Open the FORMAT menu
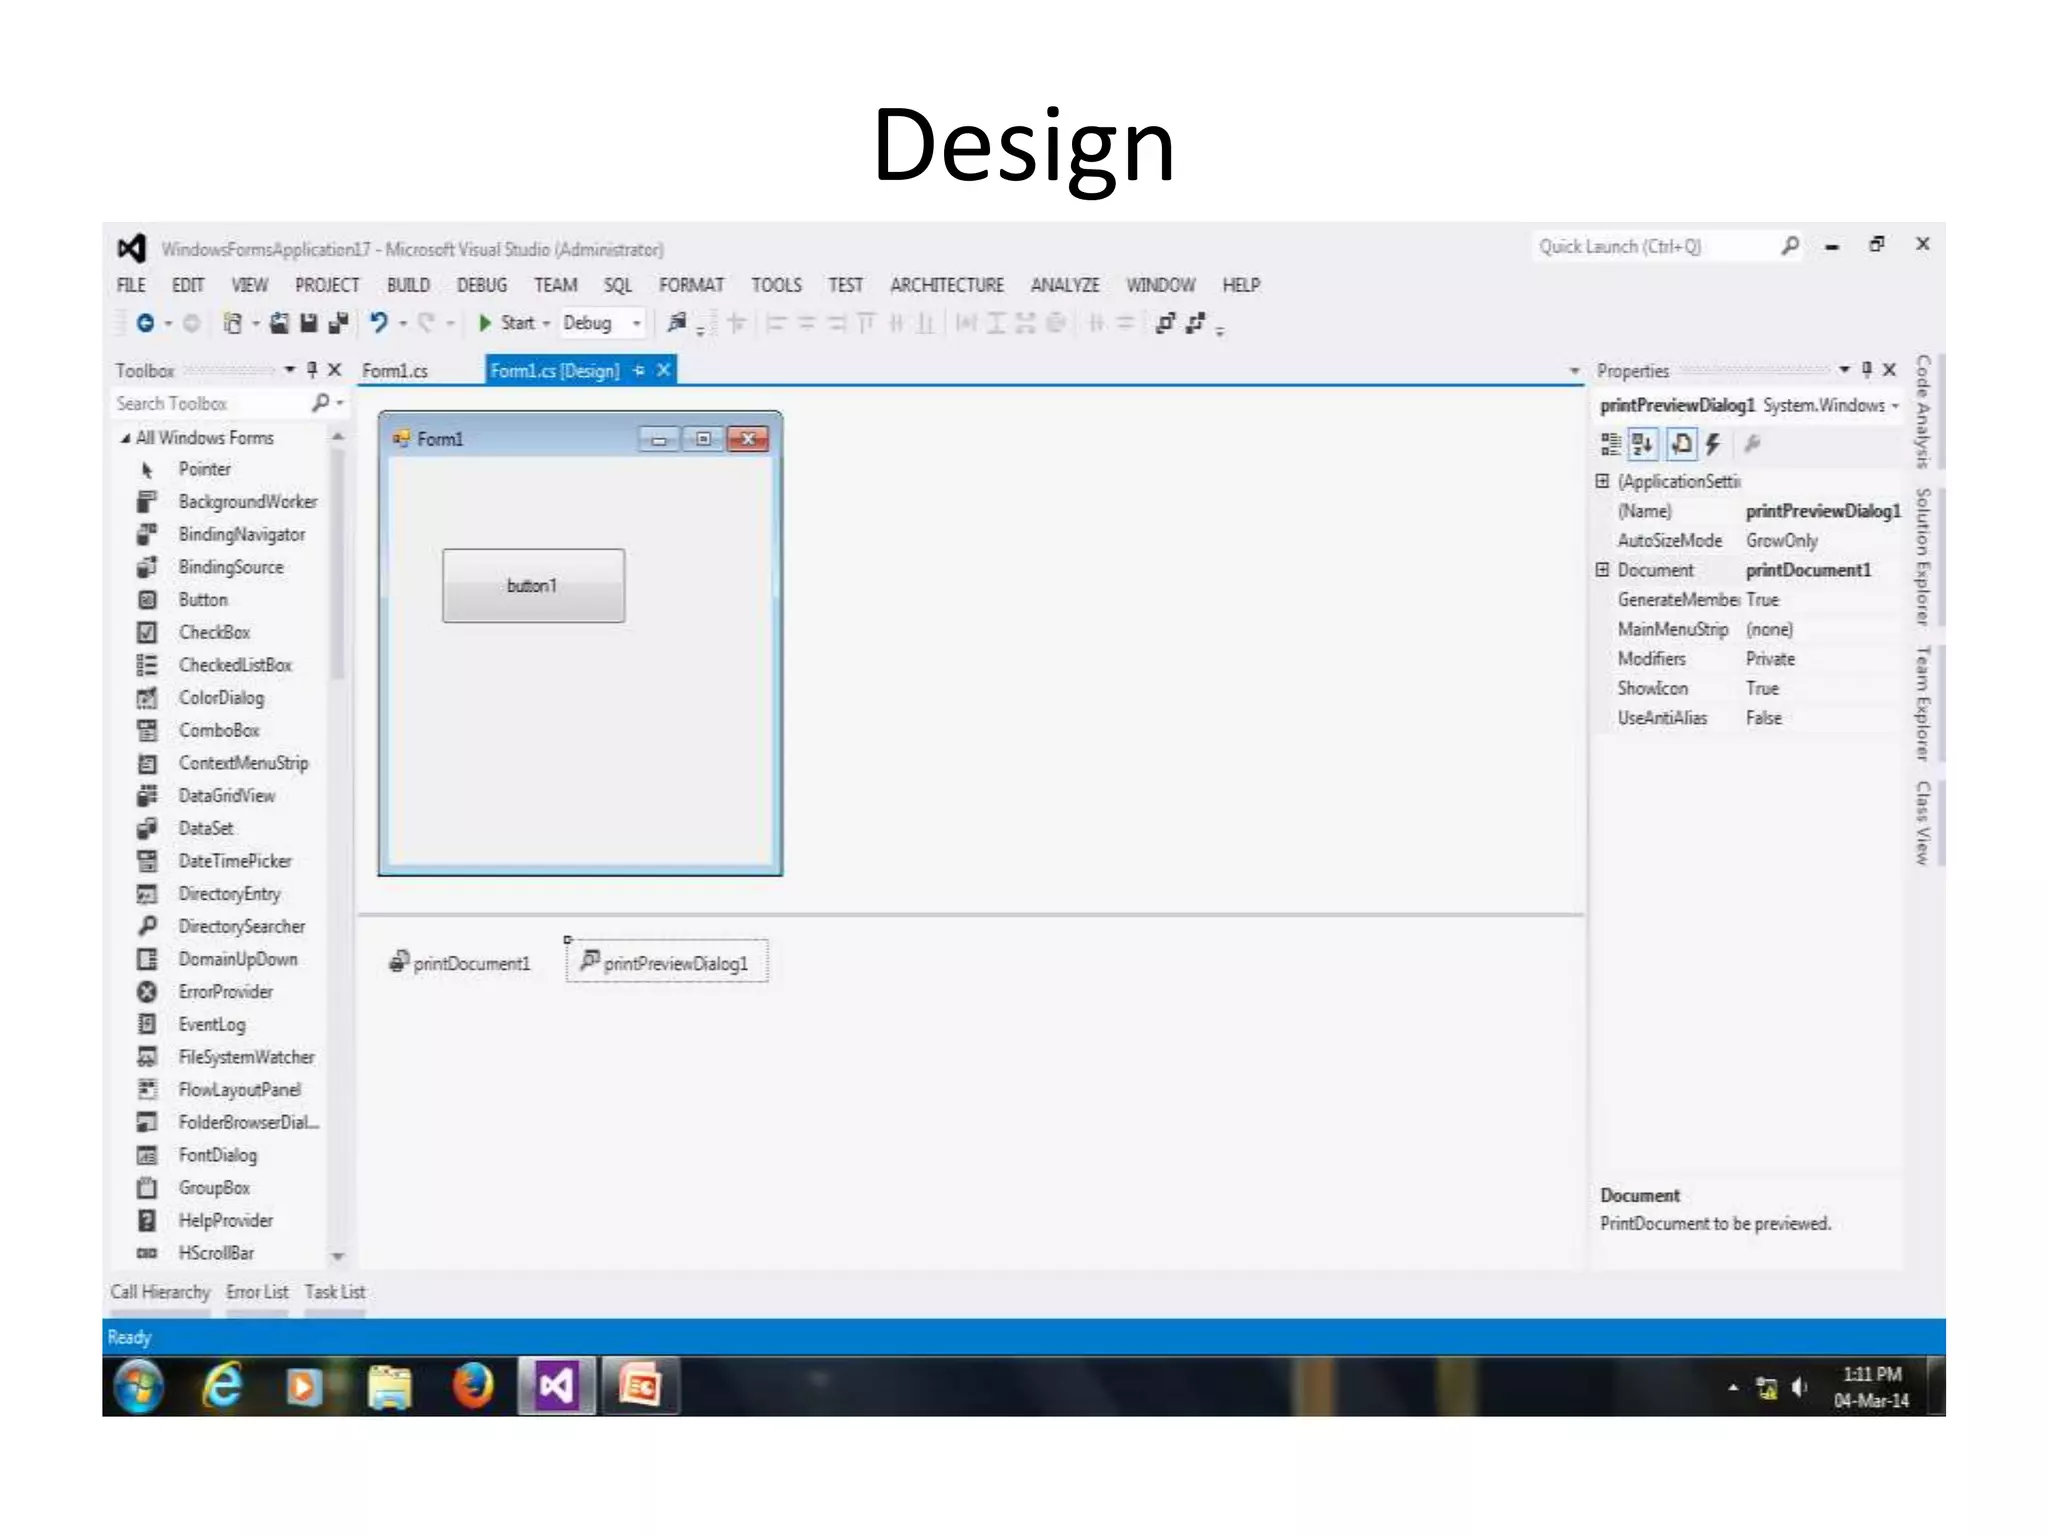The width and height of the screenshot is (2048, 1536). point(691,285)
